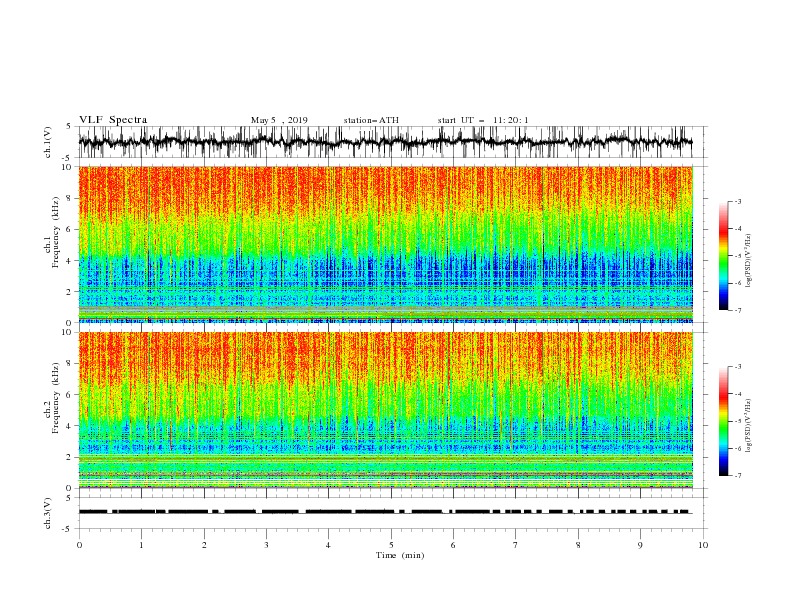Click the "10" tick on the time axis
The height and width of the screenshot is (612, 792).
coord(703,545)
